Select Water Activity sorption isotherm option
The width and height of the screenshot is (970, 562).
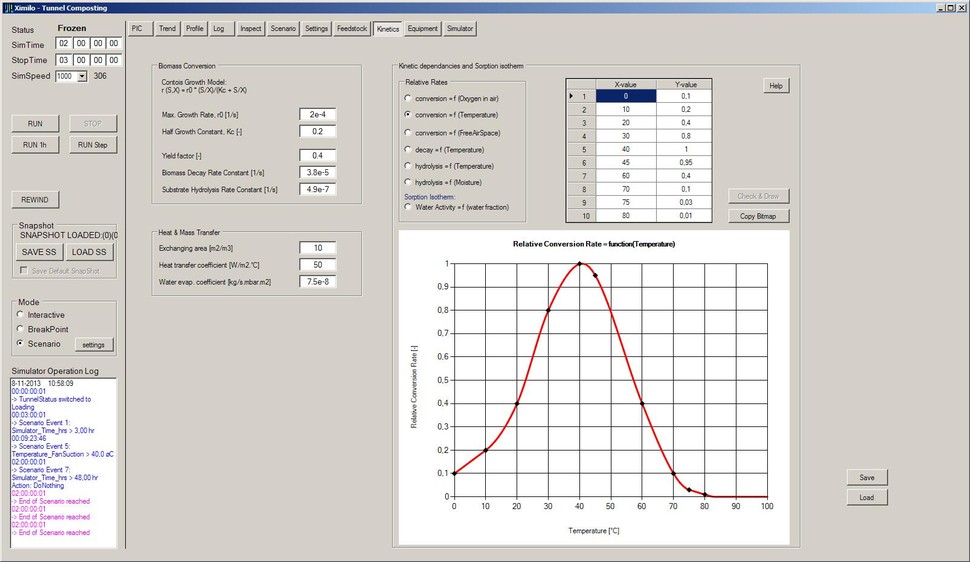408,207
